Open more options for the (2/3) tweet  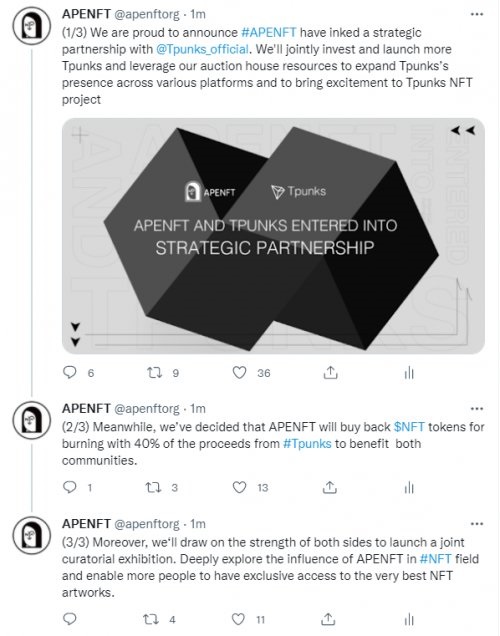tap(476, 408)
